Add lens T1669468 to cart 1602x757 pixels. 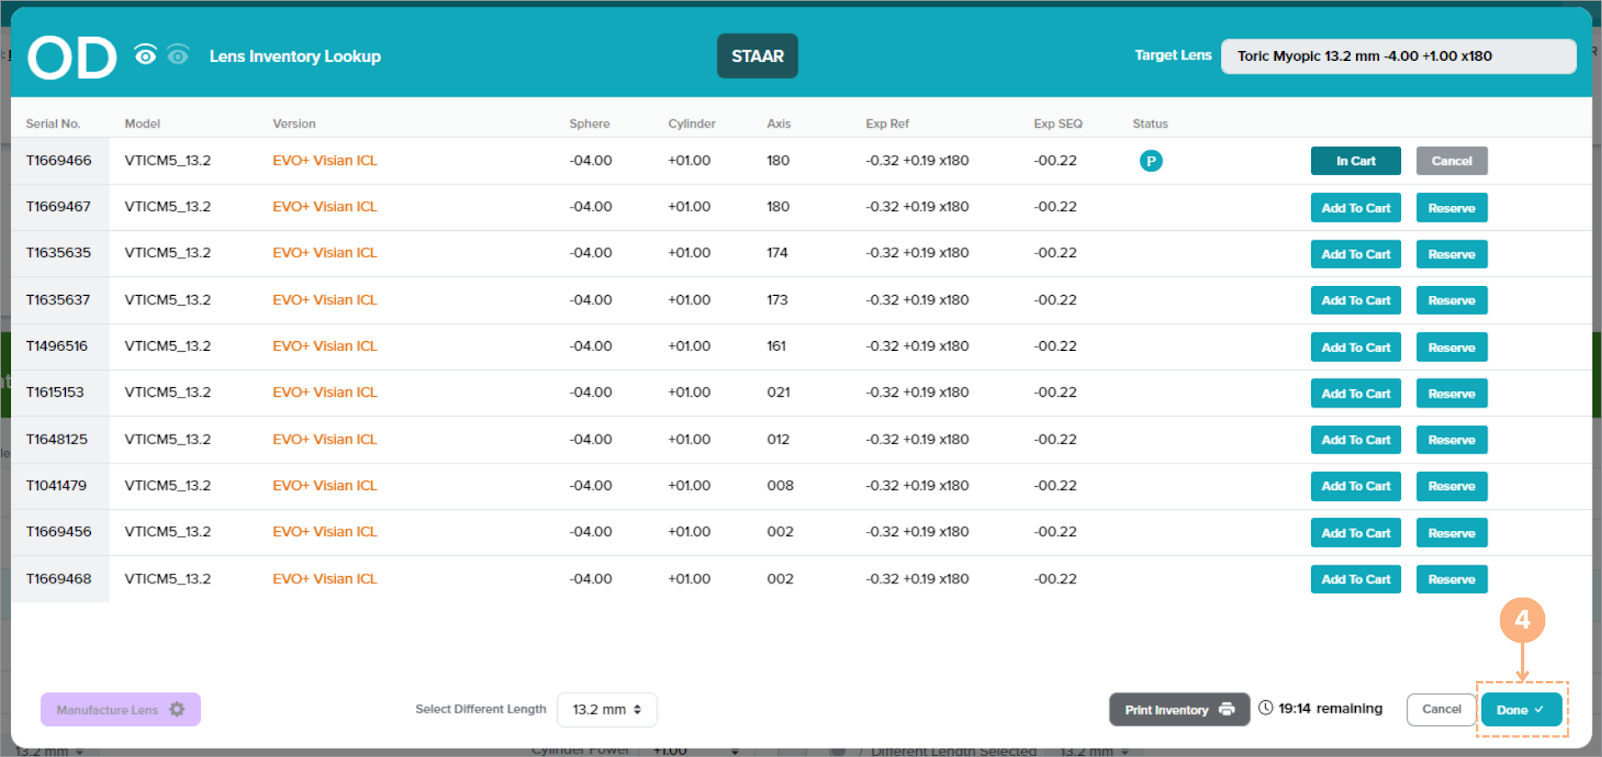pyautogui.click(x=1355, y=579)
